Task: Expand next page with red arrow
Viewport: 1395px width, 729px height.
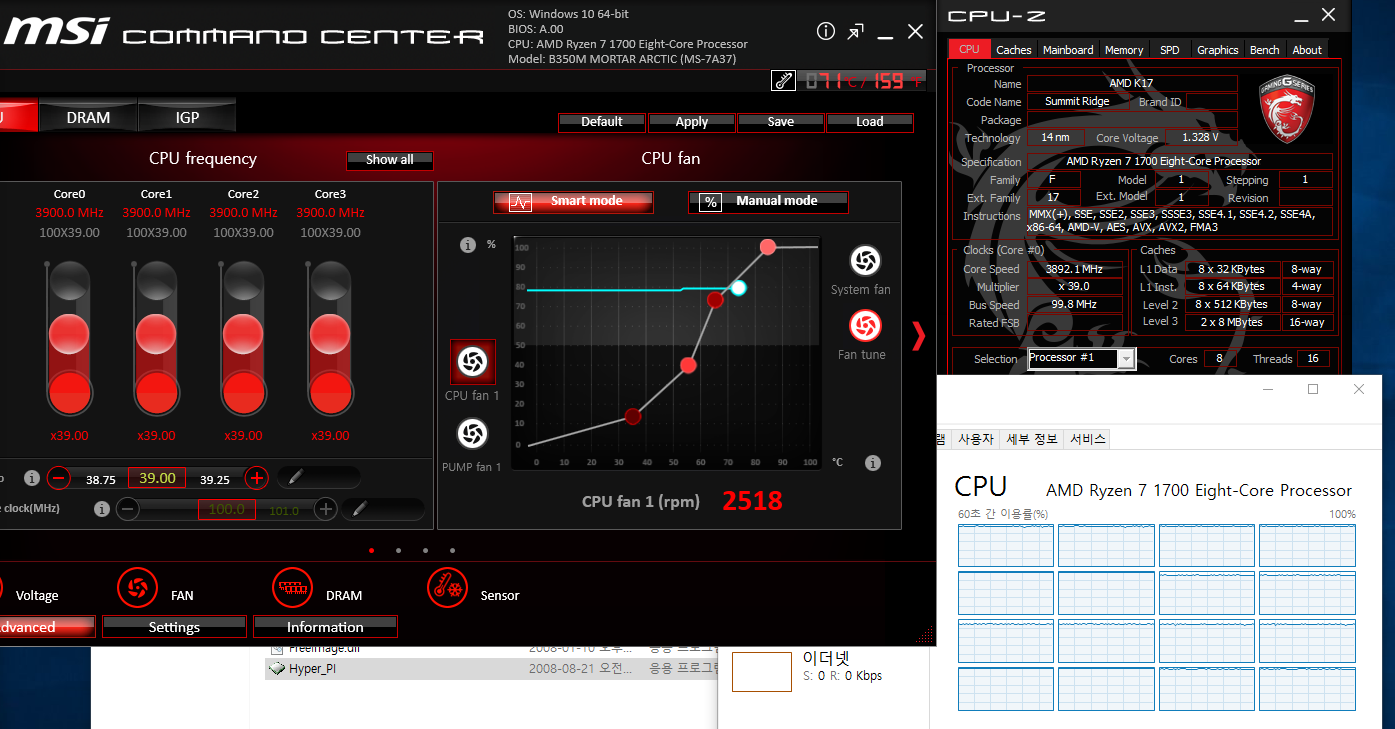Action: coord(919,334)
